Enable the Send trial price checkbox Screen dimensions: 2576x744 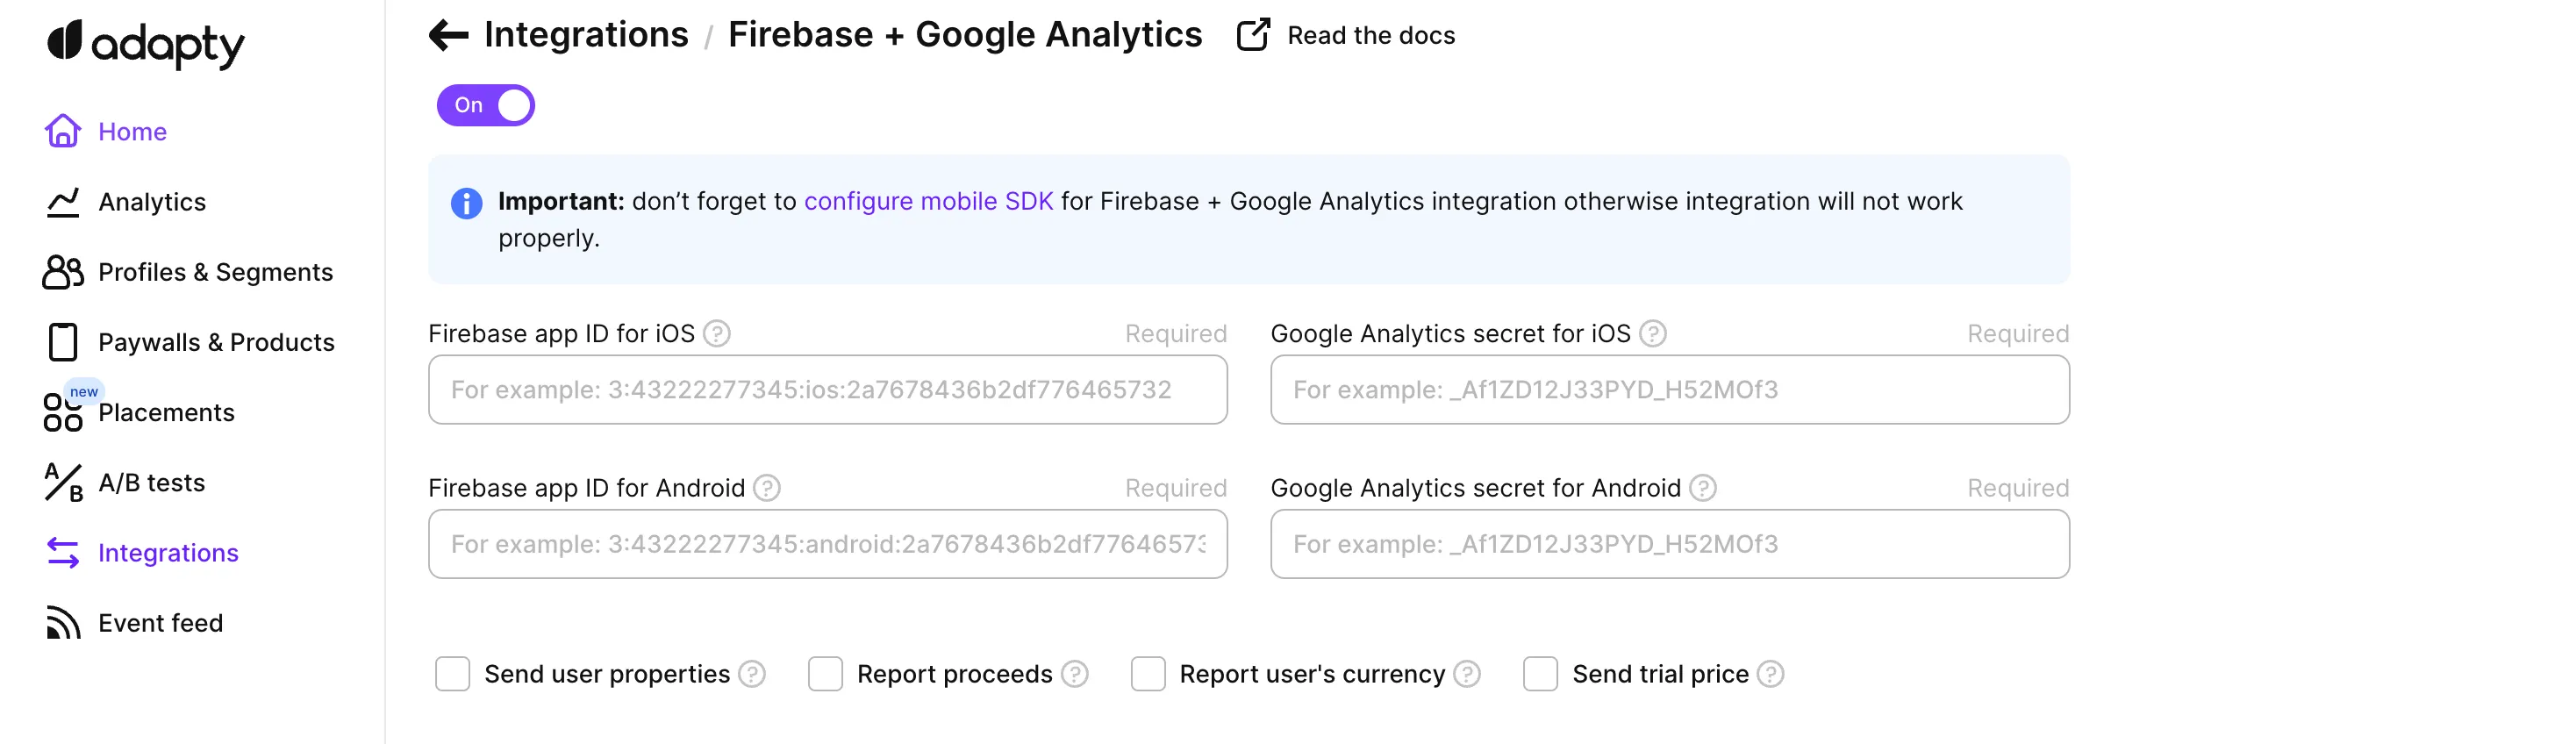point(1541,674)
